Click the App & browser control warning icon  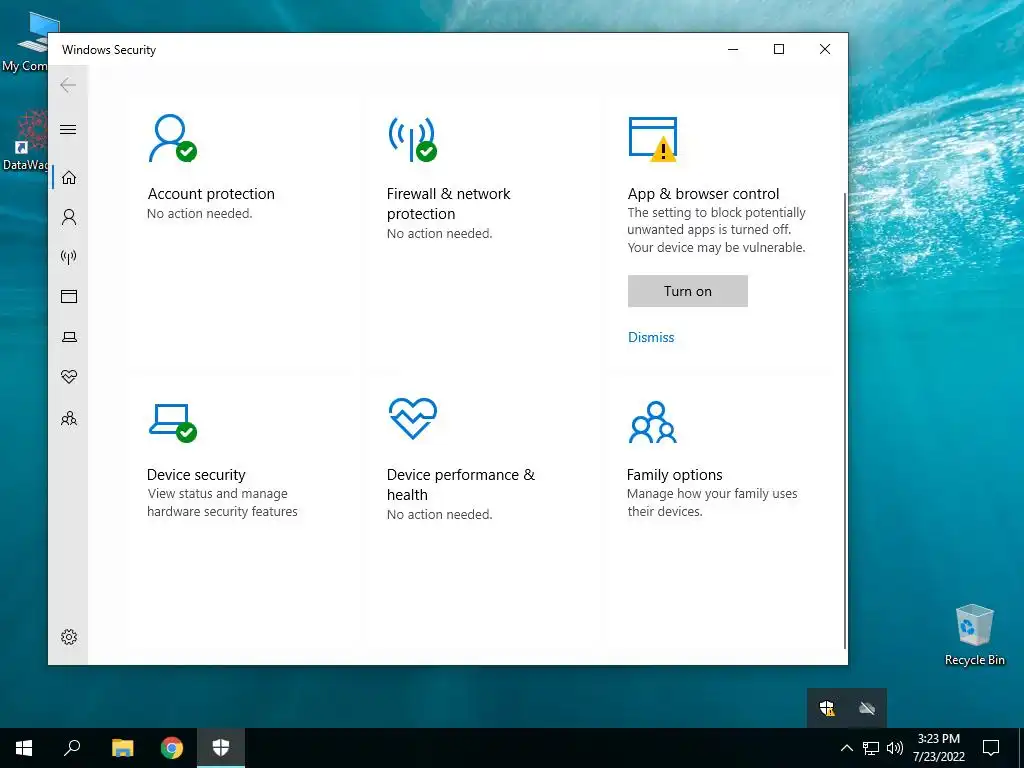[652, 138]
